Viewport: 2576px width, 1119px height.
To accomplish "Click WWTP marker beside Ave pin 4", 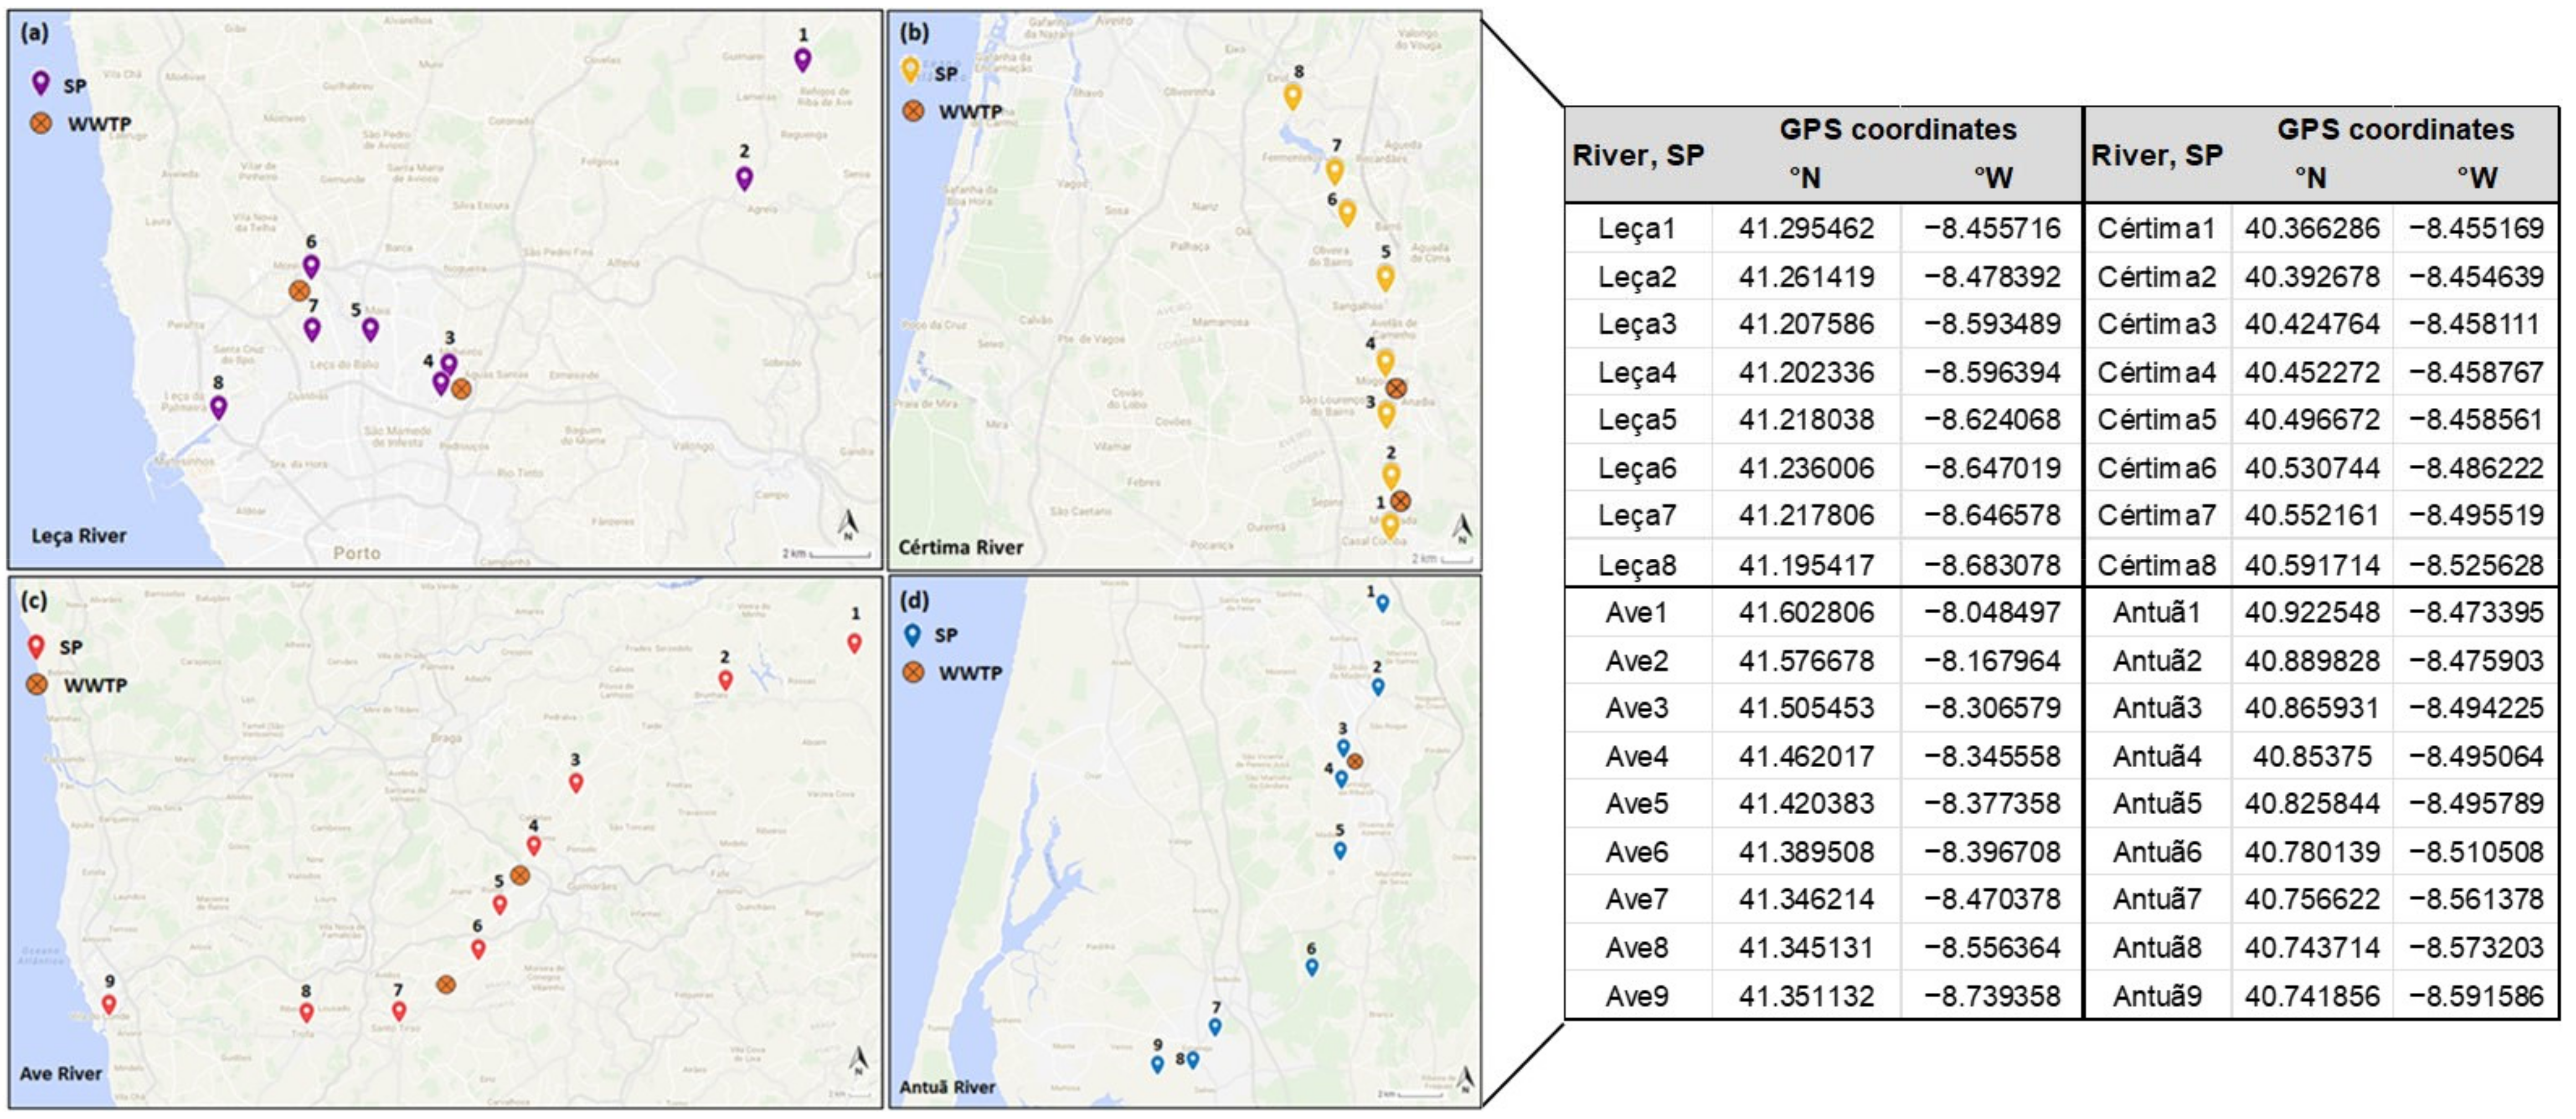I will [x=519, y=875].
